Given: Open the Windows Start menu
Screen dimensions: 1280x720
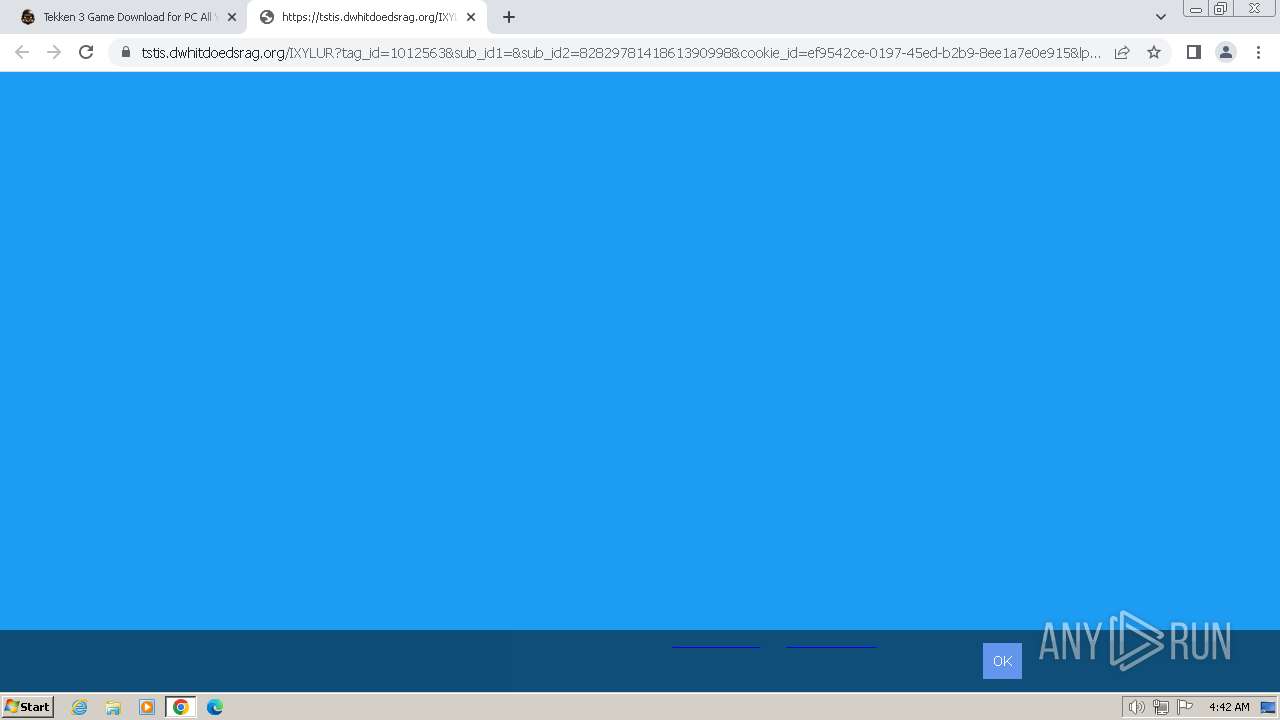Looking at the screenshot, I should [x=28, y=707].
